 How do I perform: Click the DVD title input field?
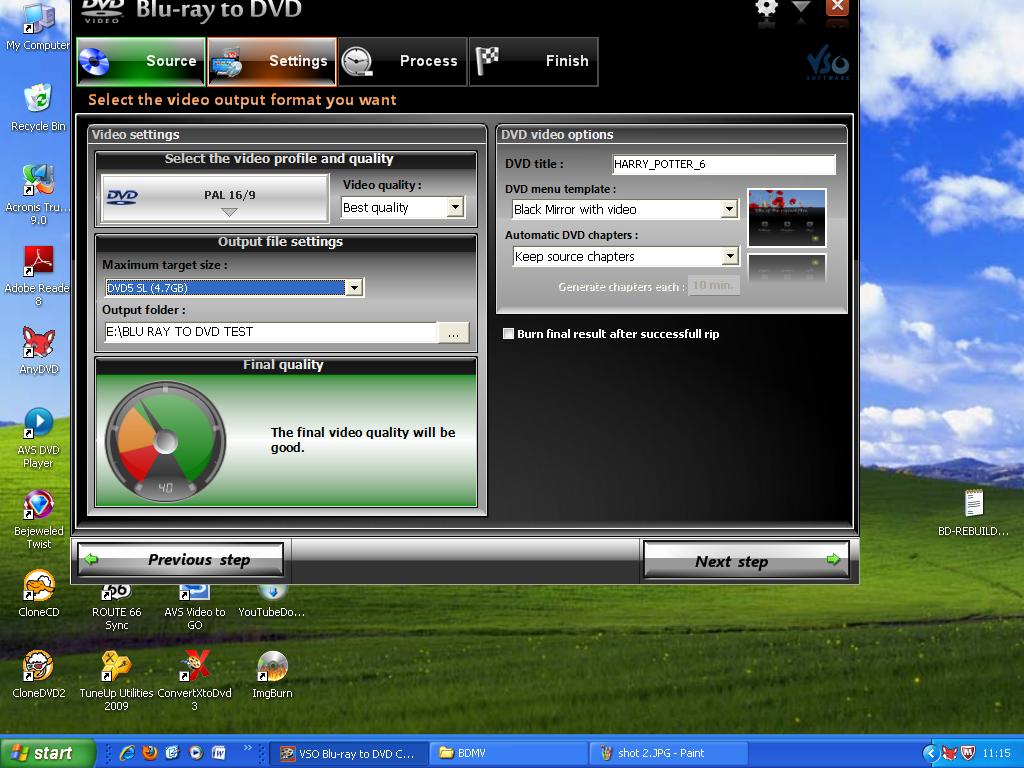[x=724, y=164]
